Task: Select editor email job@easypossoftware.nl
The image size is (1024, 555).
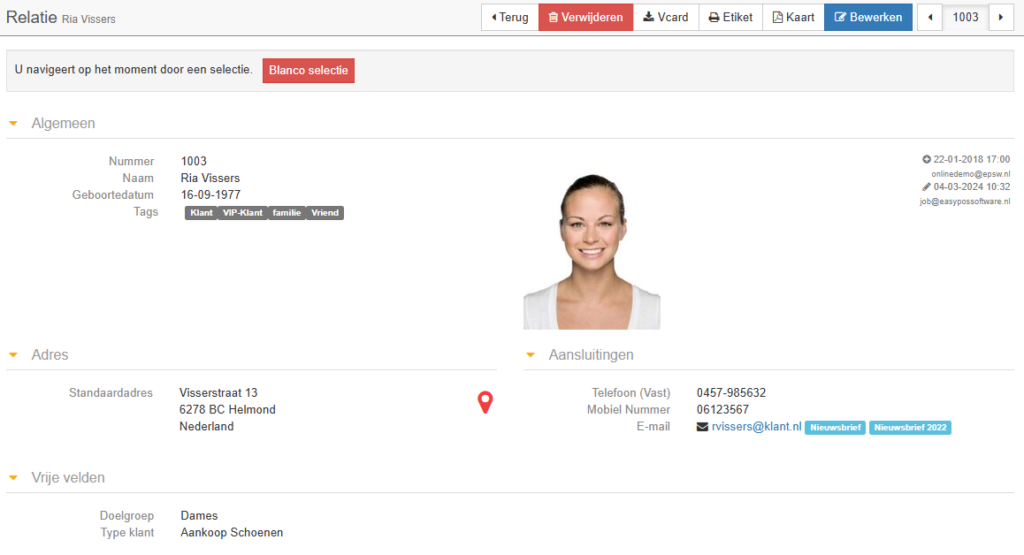Action: 965,202
